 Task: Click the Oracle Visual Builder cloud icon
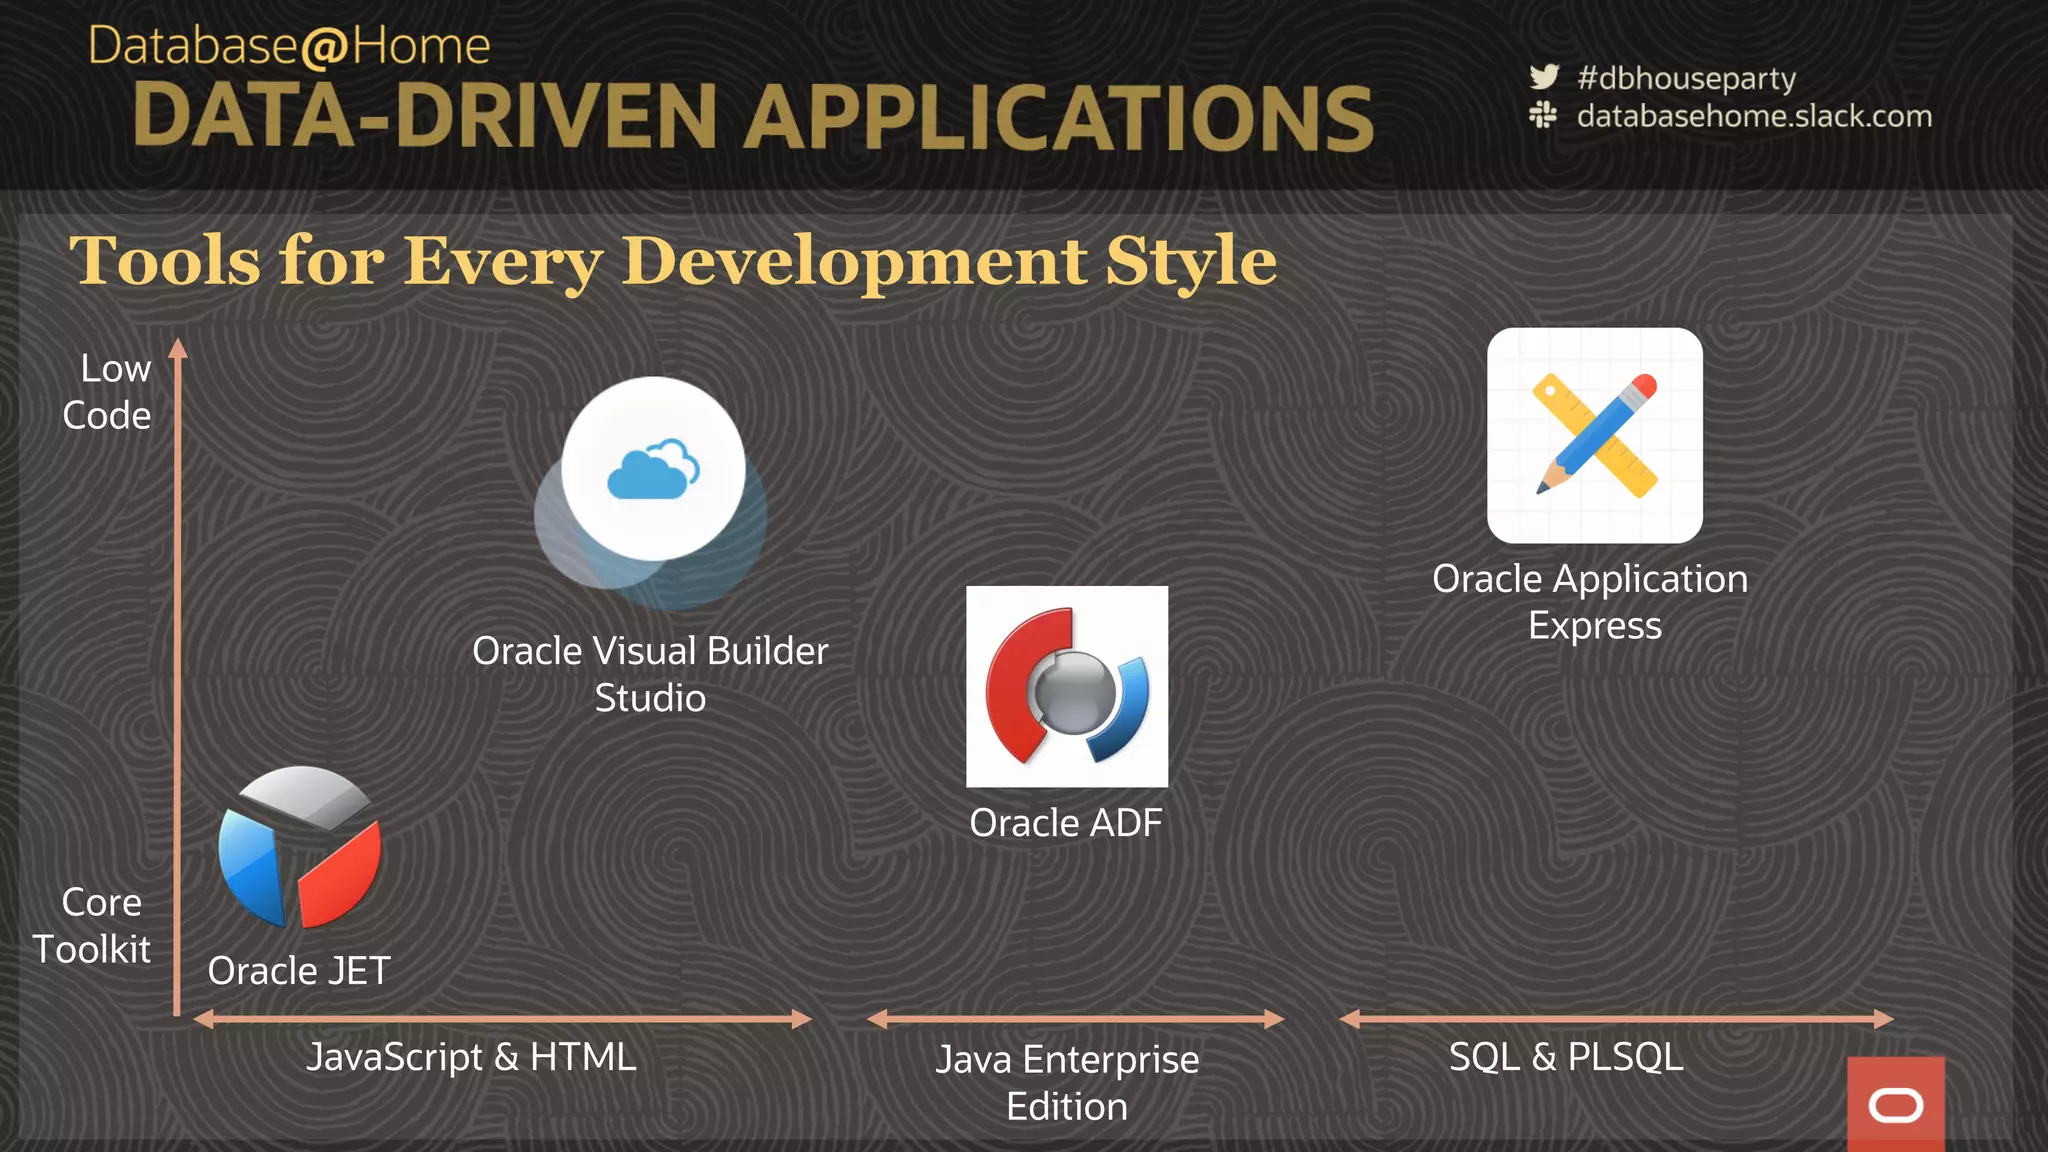653,468
